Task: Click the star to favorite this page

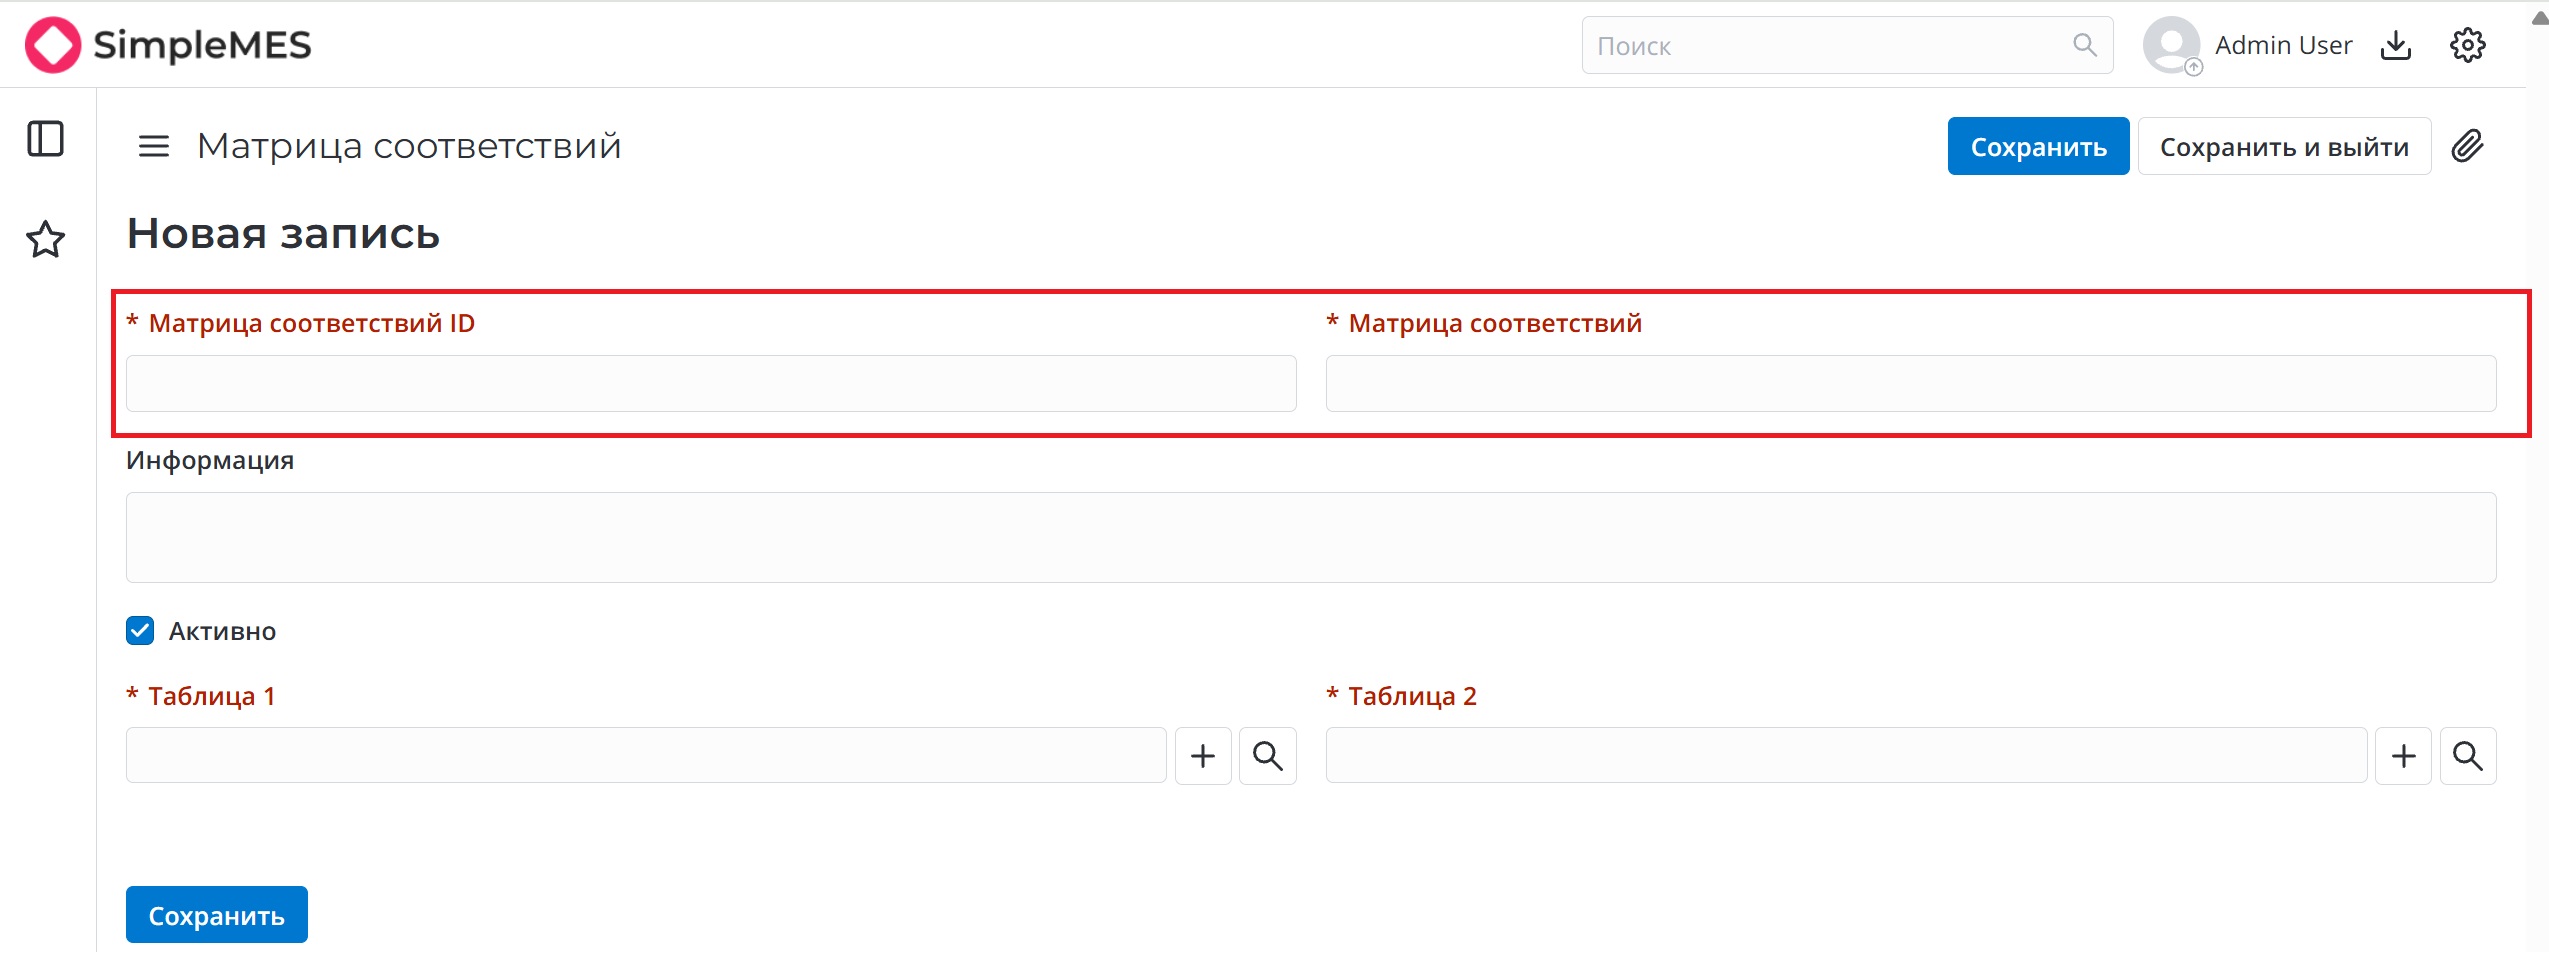Action: (x=44, y=239)
